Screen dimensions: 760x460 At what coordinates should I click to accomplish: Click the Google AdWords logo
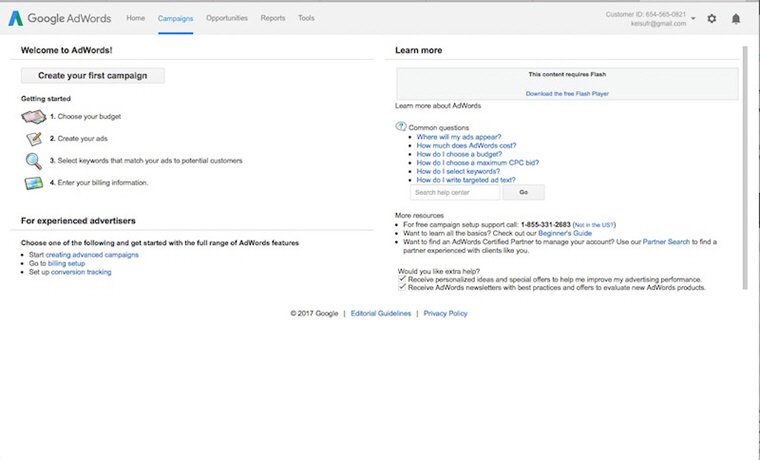click(60, 18)
